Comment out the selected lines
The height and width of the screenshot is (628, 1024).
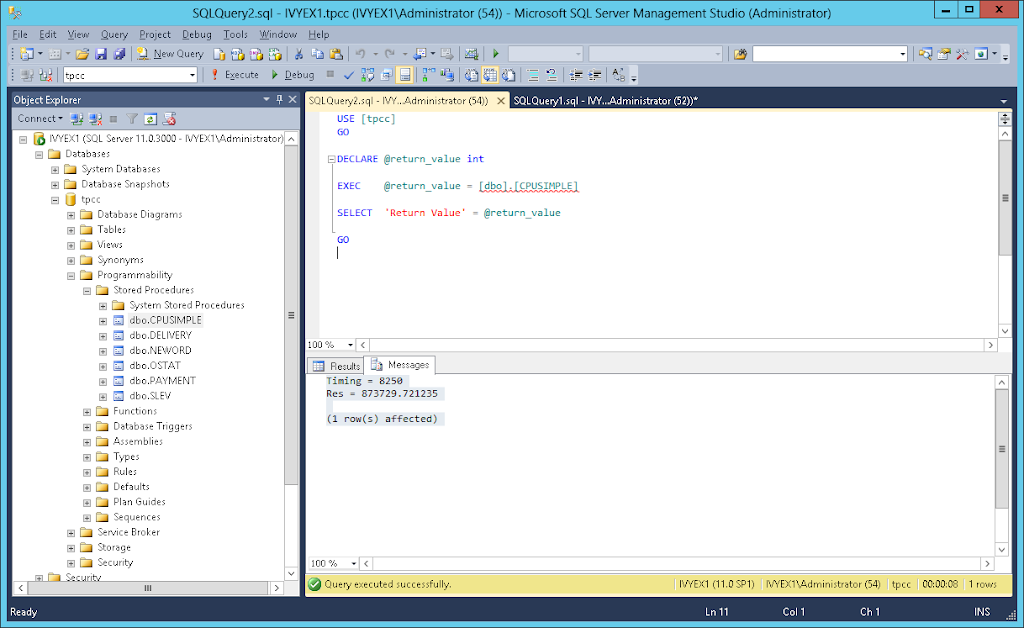click(x=533, y=75)
